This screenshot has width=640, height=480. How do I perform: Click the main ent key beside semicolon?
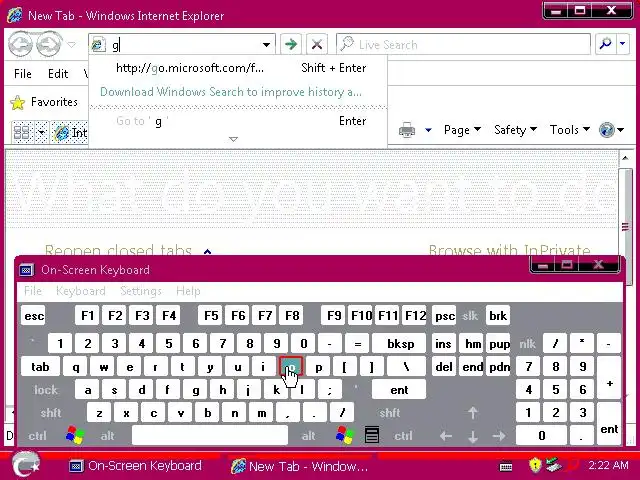(x=399, y=390)
